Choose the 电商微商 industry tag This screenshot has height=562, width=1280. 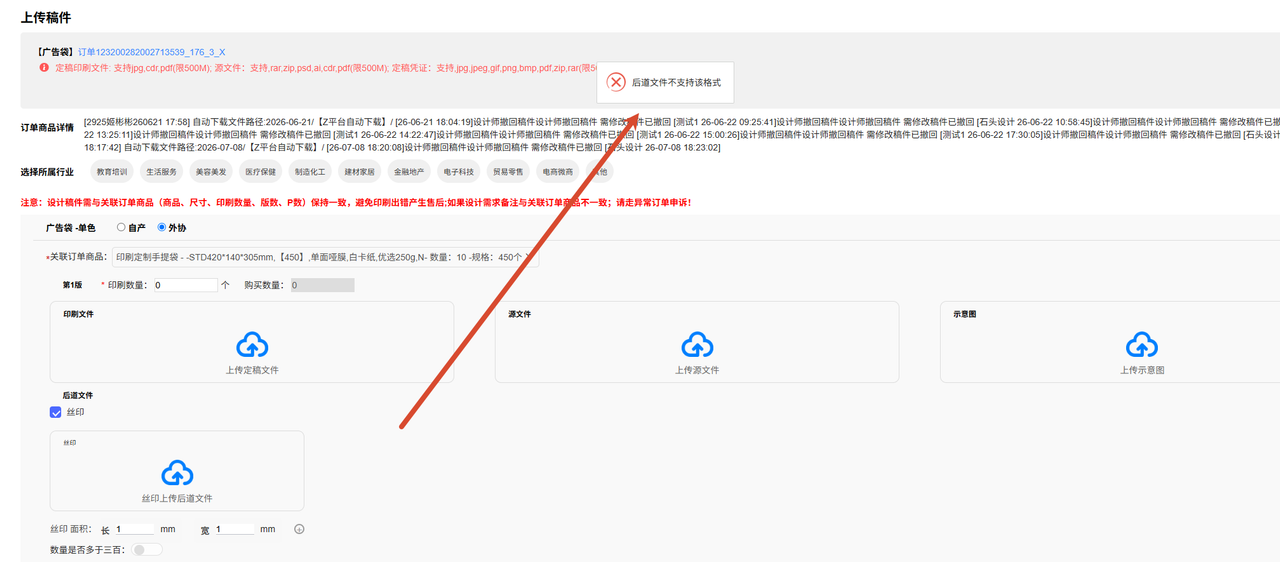pos(557,171)
